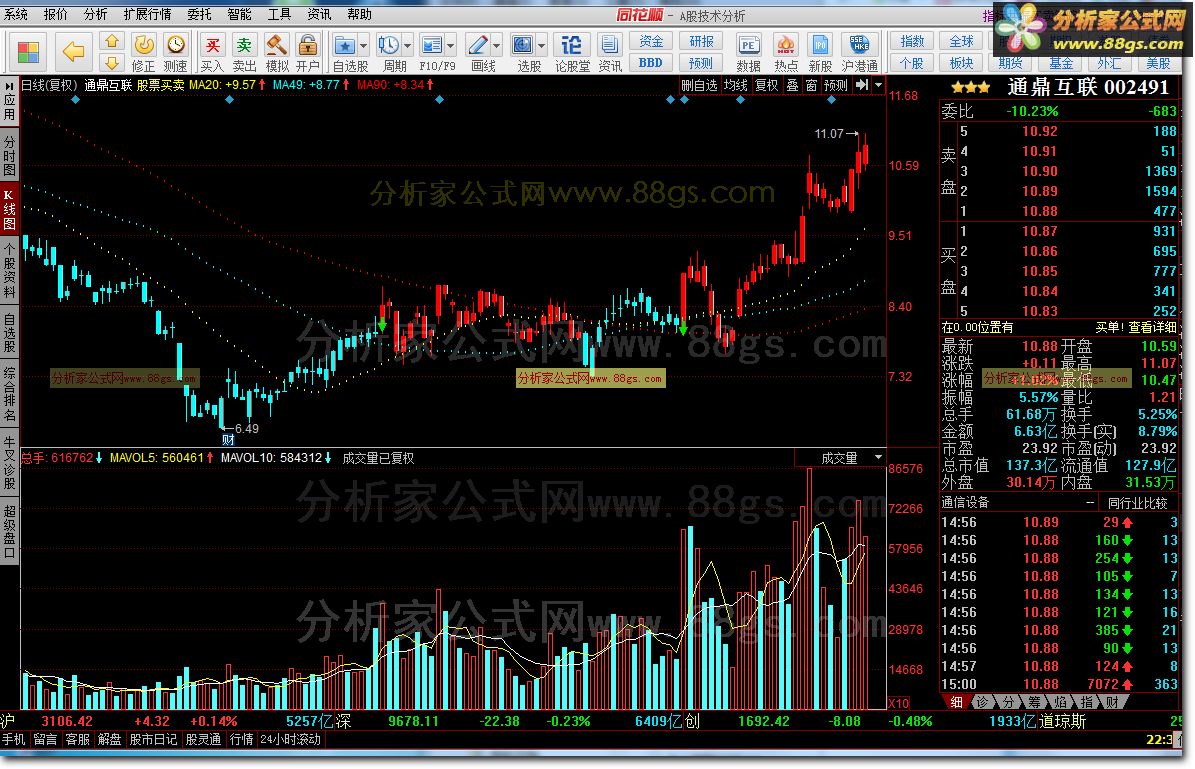The height and width of the screenshot is (769, 1195).
Task: Click the 开户 open account lock icon
Action: click(308, 53)
